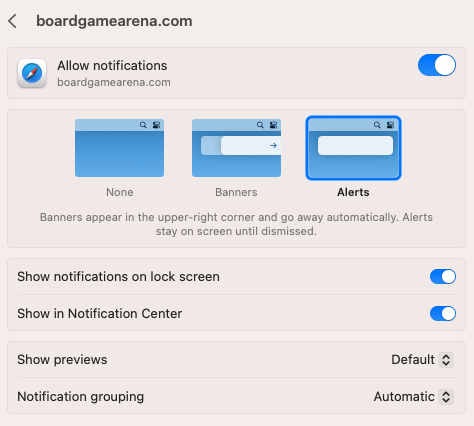Open the Show previews Default dropdown
Viewport: 474px width, 426px height.
(422, 360)
